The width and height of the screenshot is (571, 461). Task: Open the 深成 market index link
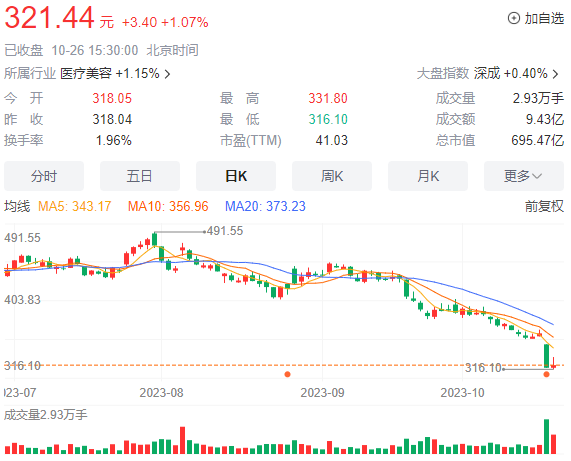[x=487, y=74]
